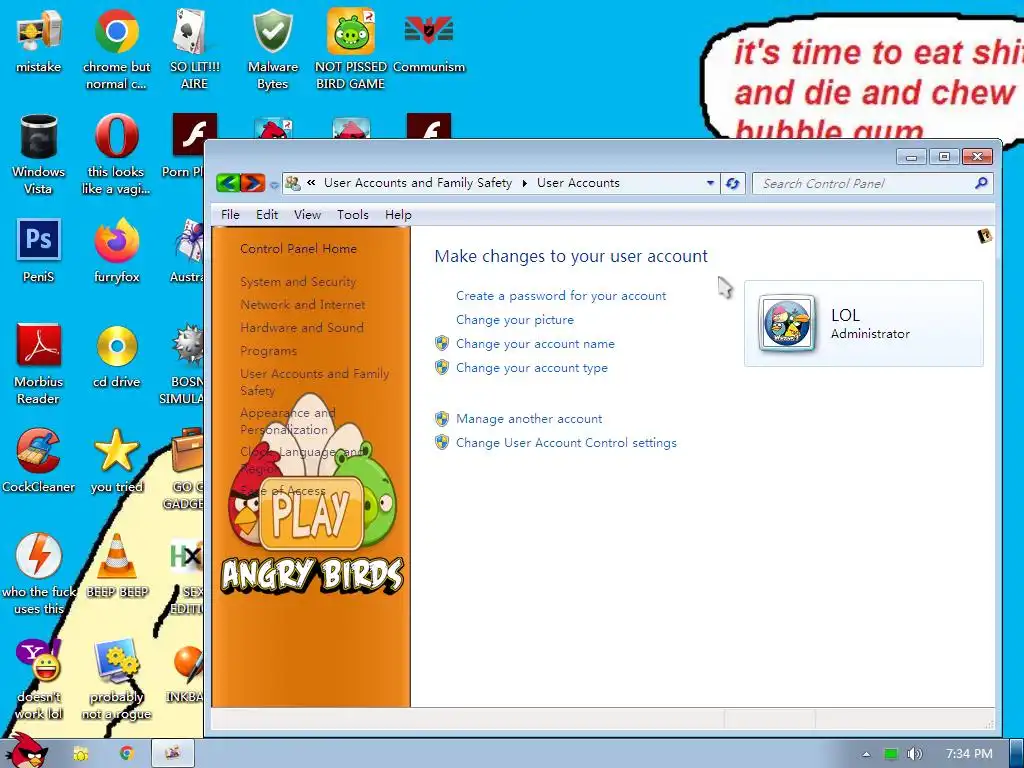Click the LOL account picture thumbnail
This screenshot has width=1024, height=768.
[786, 323]
